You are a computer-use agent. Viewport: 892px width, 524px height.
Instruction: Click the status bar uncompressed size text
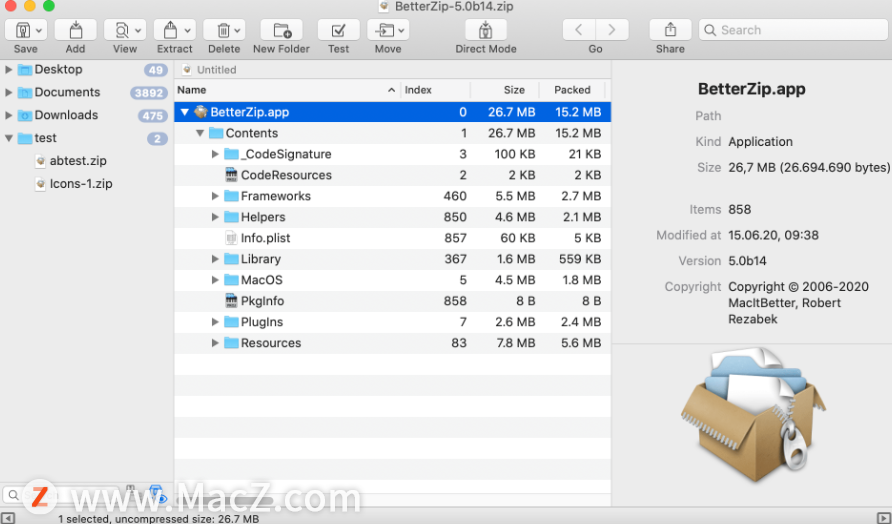click(159, 519)
